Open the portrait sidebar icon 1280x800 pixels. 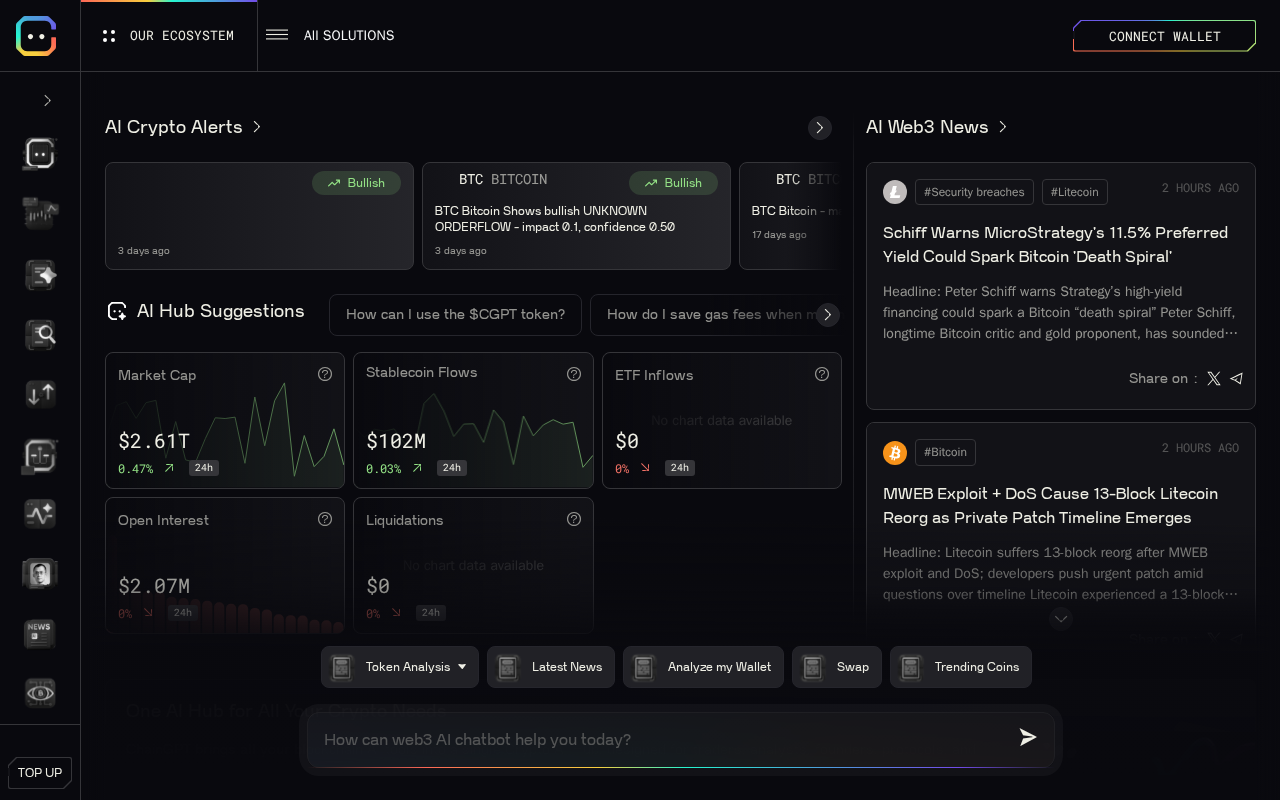point(40,573)
